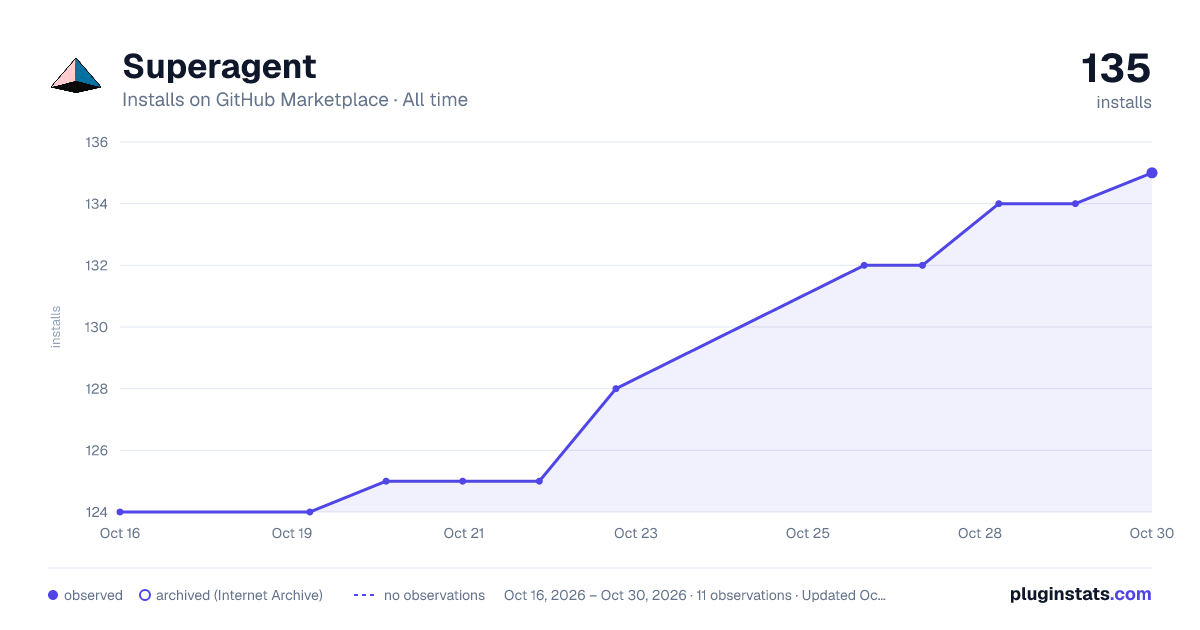The height and width of the screenshot is (630, 1200).
Task: Click the Oct 19 x-axis label
Action: click(292, 534)
